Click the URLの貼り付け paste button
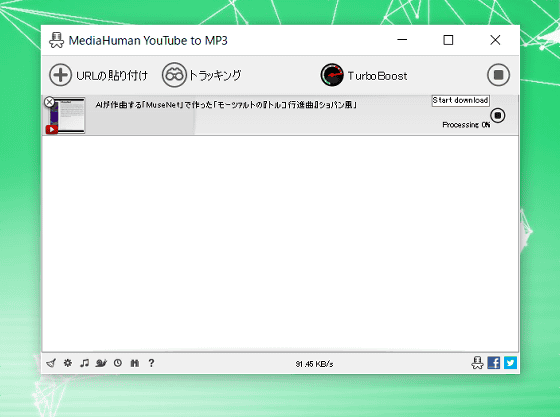 (98, 75)
